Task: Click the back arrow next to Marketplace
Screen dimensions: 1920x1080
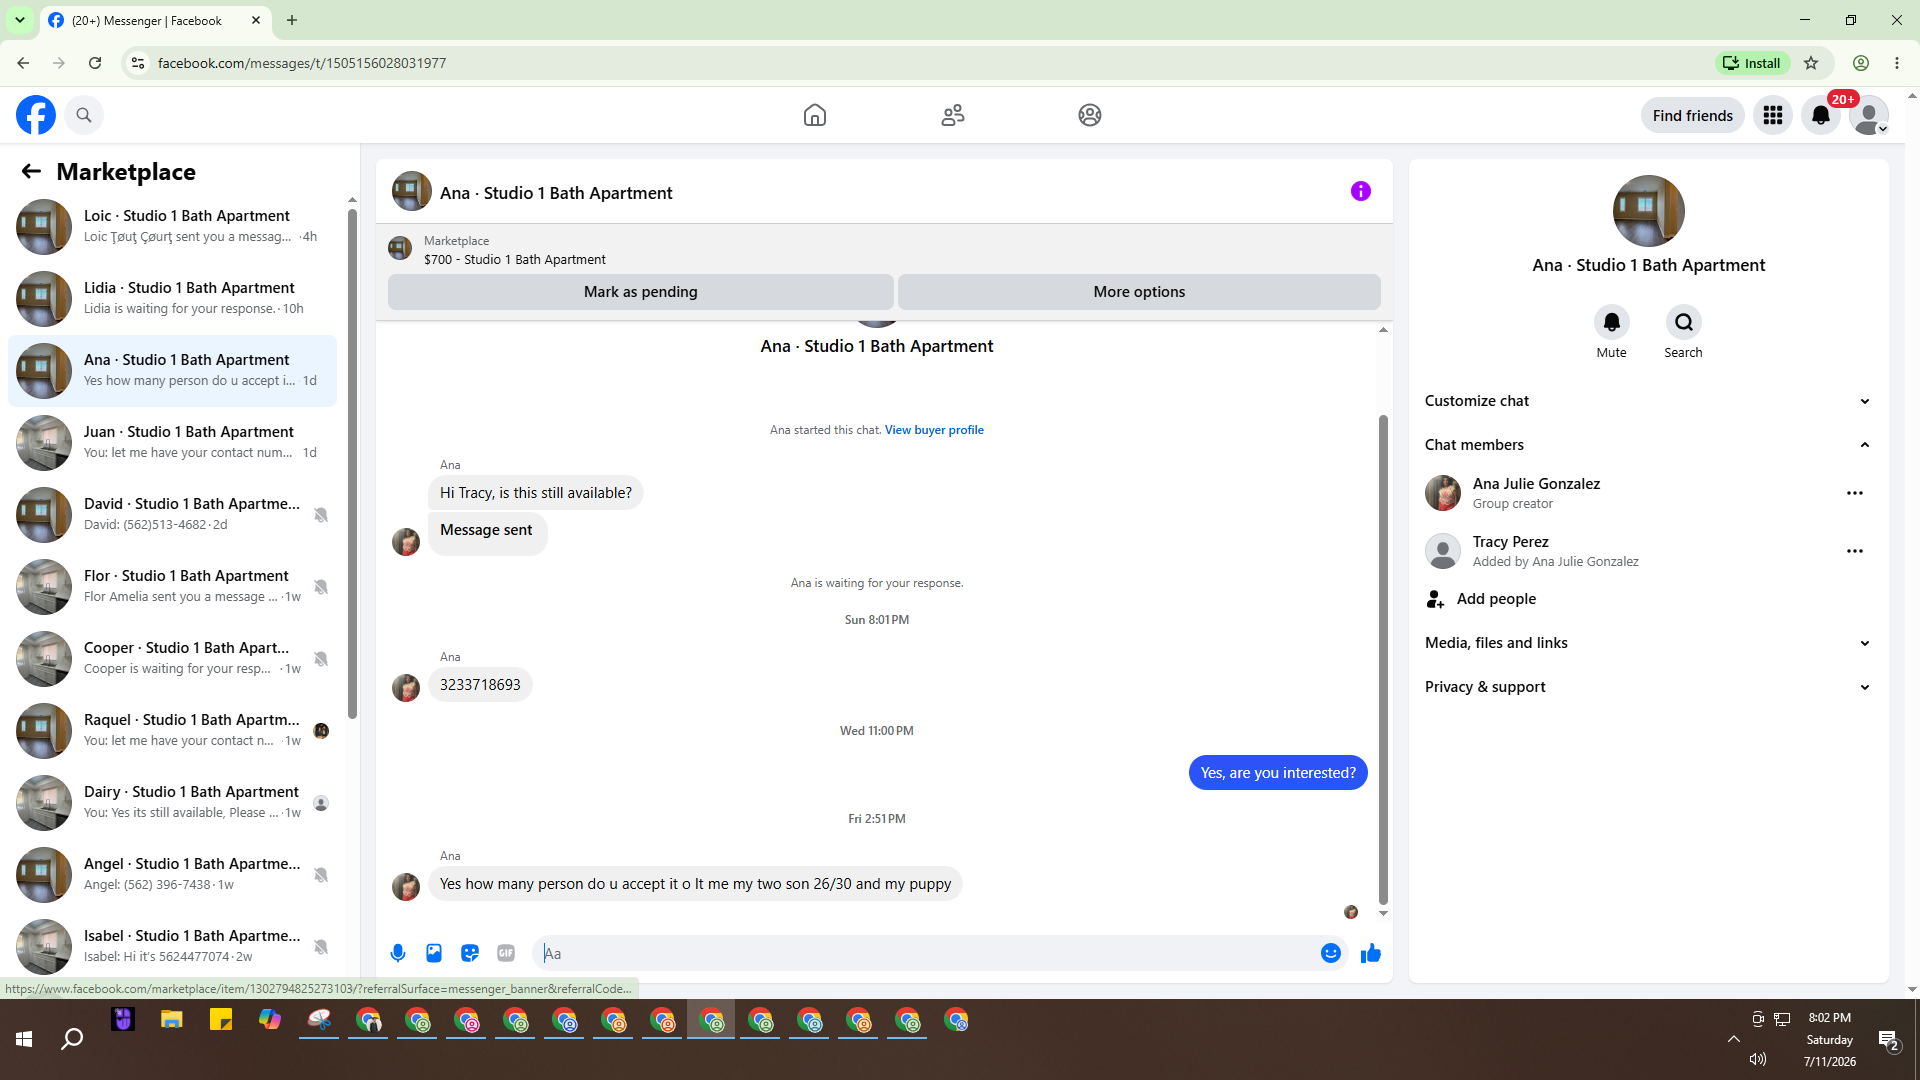Action: coord(31,172)
